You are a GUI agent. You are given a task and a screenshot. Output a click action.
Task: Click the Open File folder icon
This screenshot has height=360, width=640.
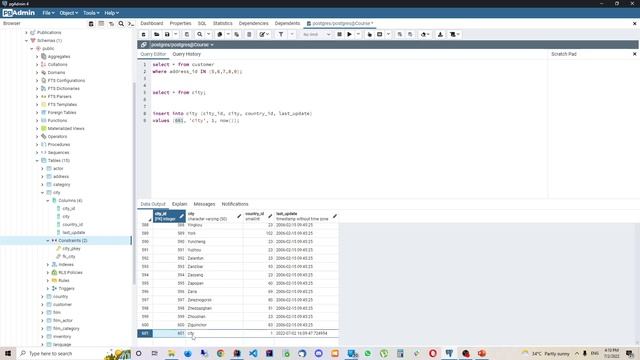[x=156, y=35]
